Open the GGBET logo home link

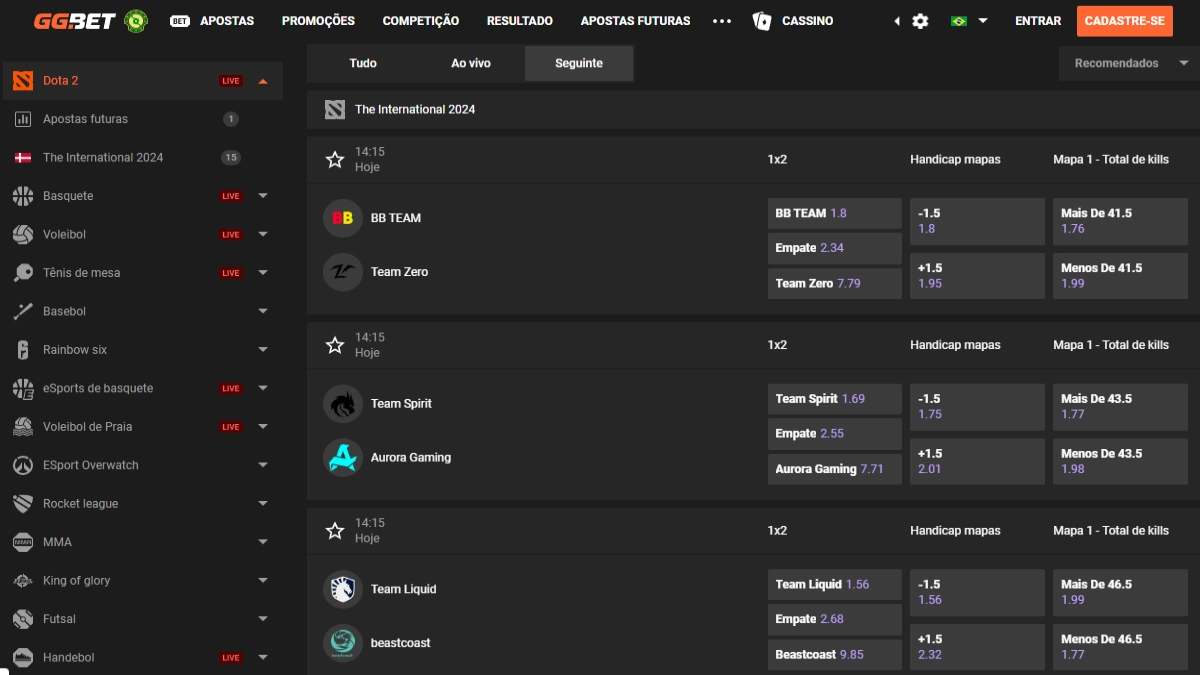(75, 21)
